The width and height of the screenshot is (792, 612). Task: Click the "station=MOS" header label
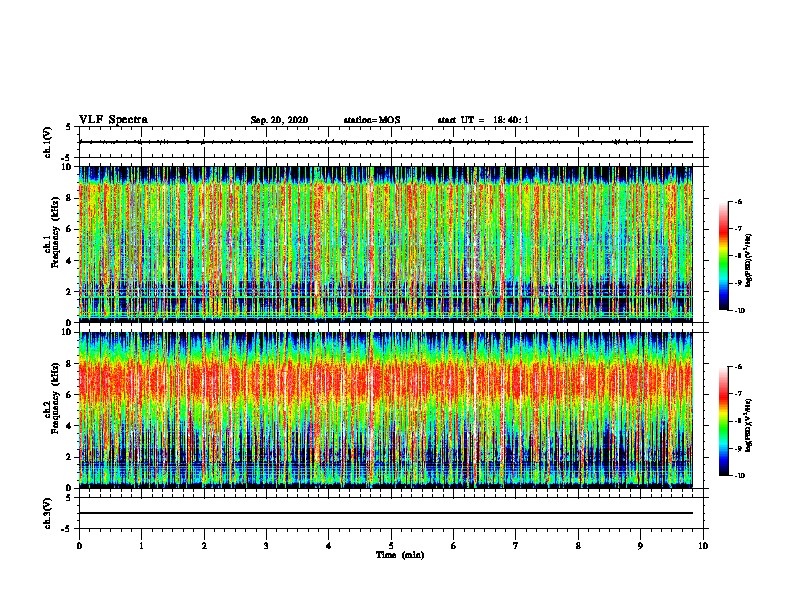click(x=372, y=120)
